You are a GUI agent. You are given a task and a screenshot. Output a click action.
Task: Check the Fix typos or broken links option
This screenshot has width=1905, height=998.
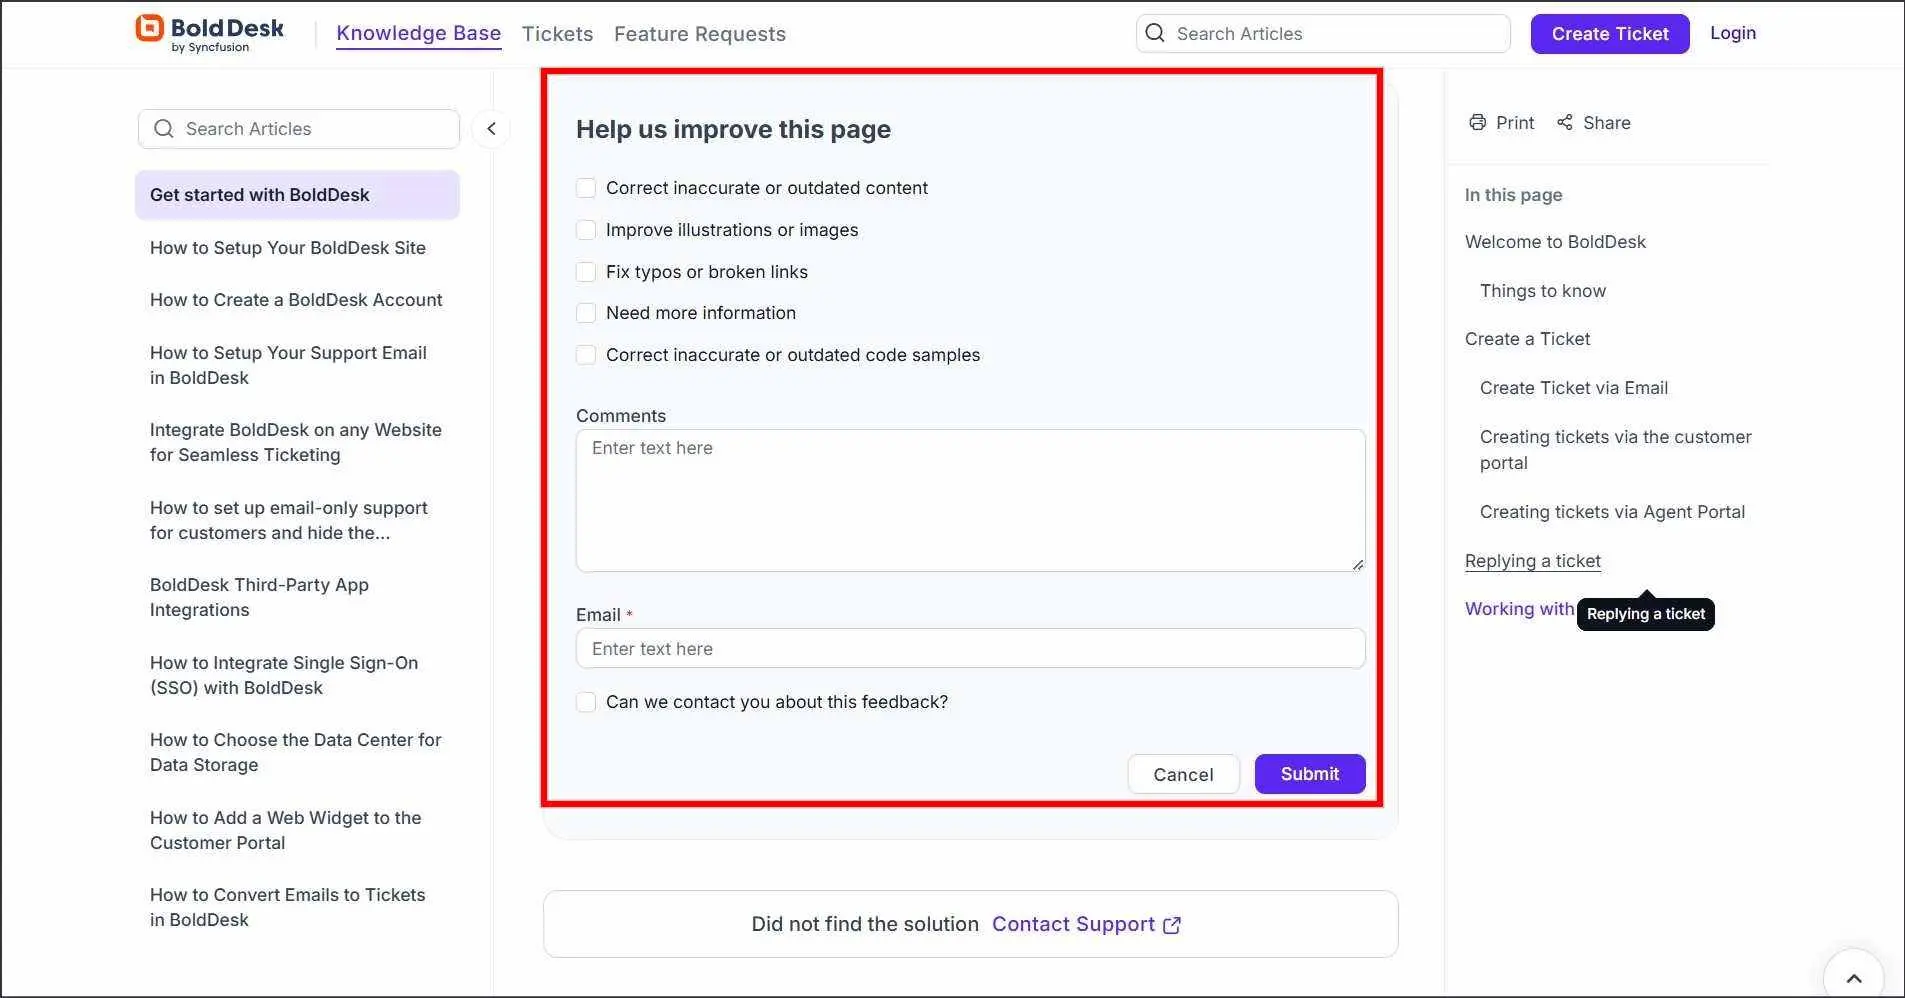coord(585,271)
